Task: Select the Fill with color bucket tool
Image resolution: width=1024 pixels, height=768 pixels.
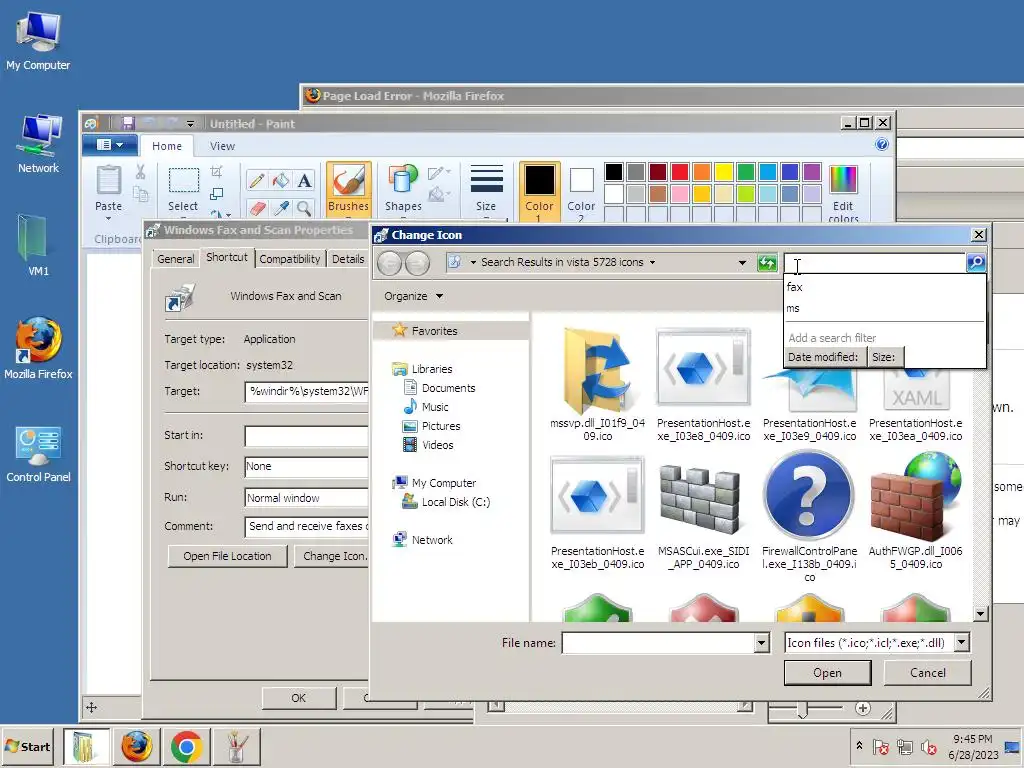Action: point(281,180)
